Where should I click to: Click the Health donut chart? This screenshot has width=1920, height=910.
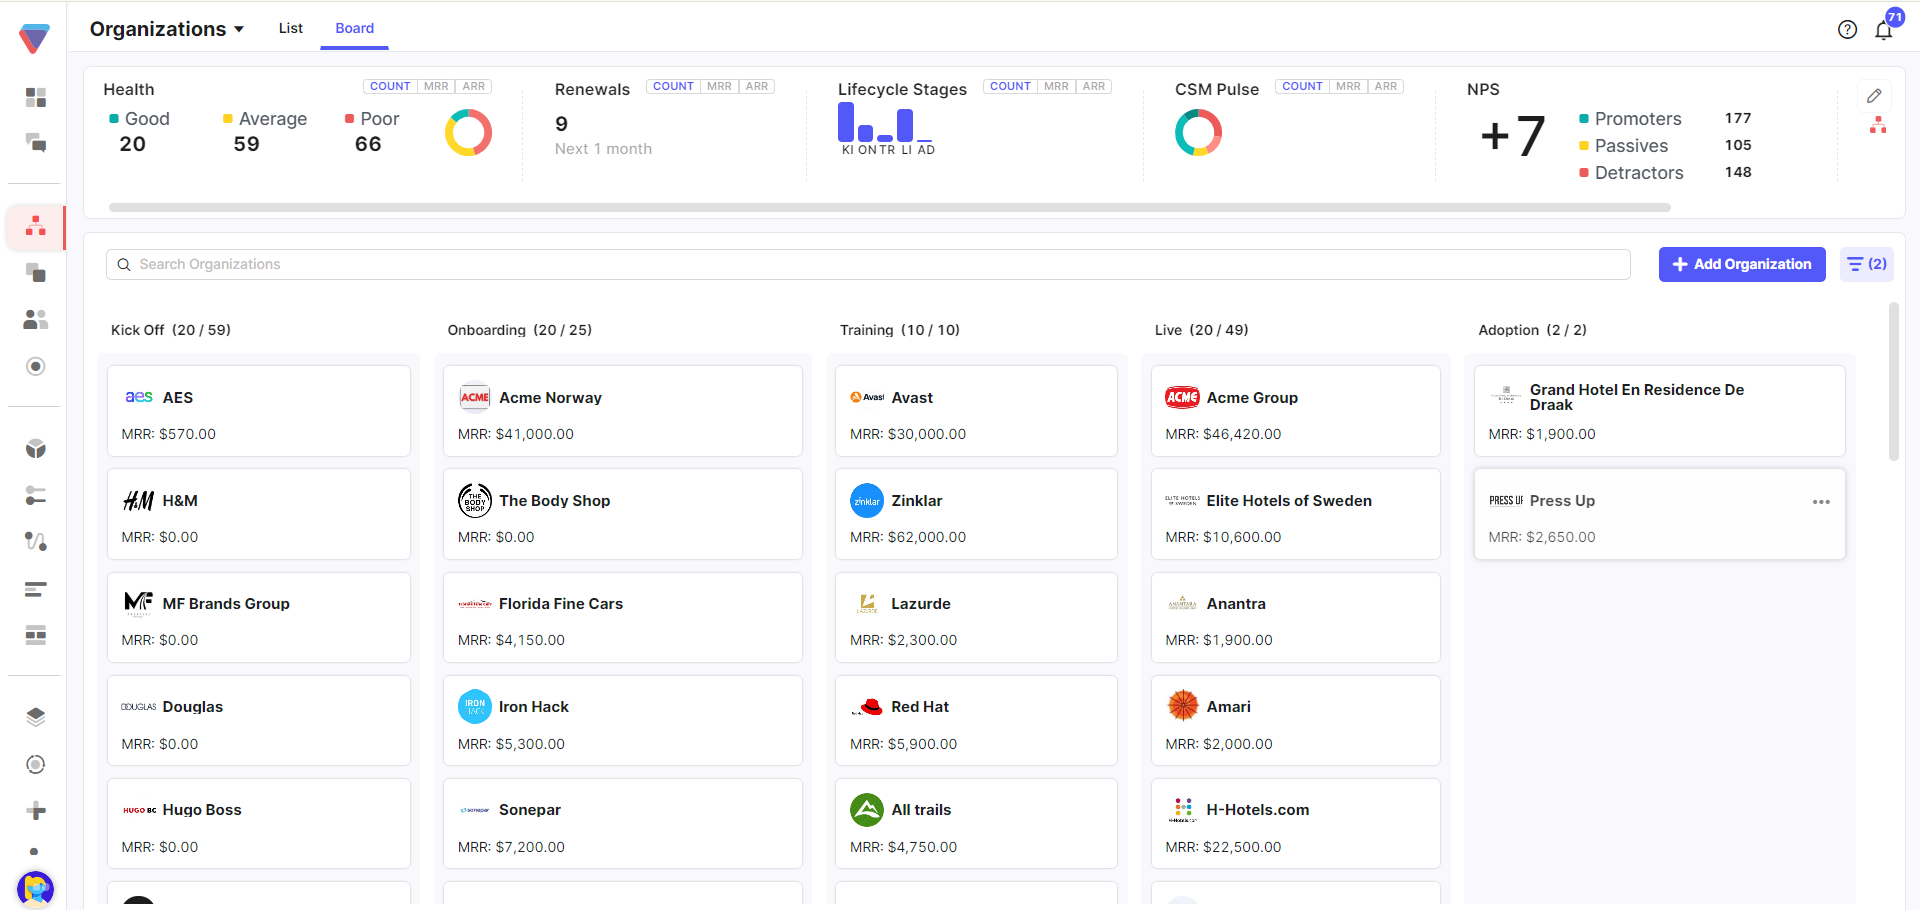click(468, 133)
